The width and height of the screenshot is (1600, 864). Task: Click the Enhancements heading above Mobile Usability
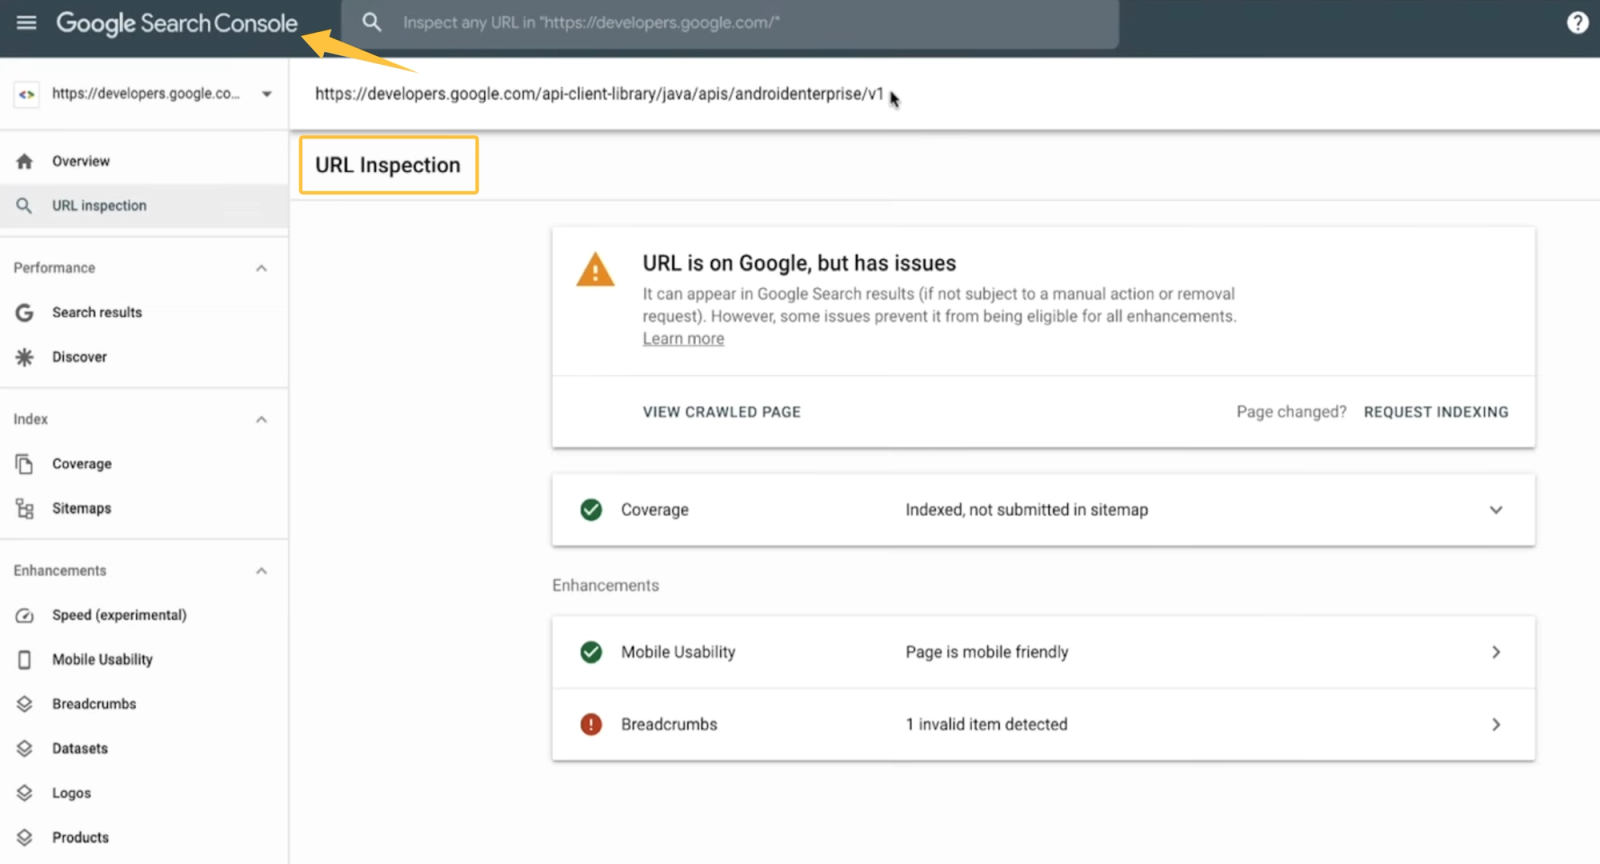click(x=606, y=585)
